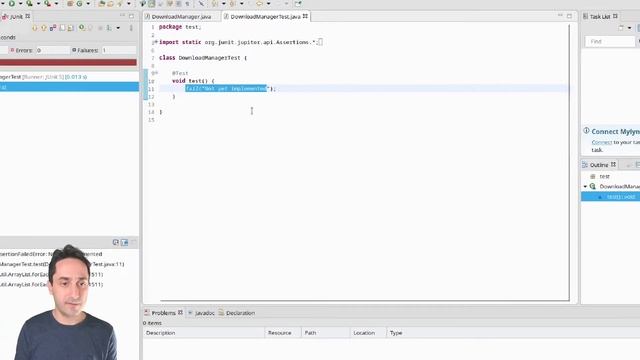640x360 pixels.
Task: Toggle JUnit Scroll Lock icon
Action: (x=62, y=28)
